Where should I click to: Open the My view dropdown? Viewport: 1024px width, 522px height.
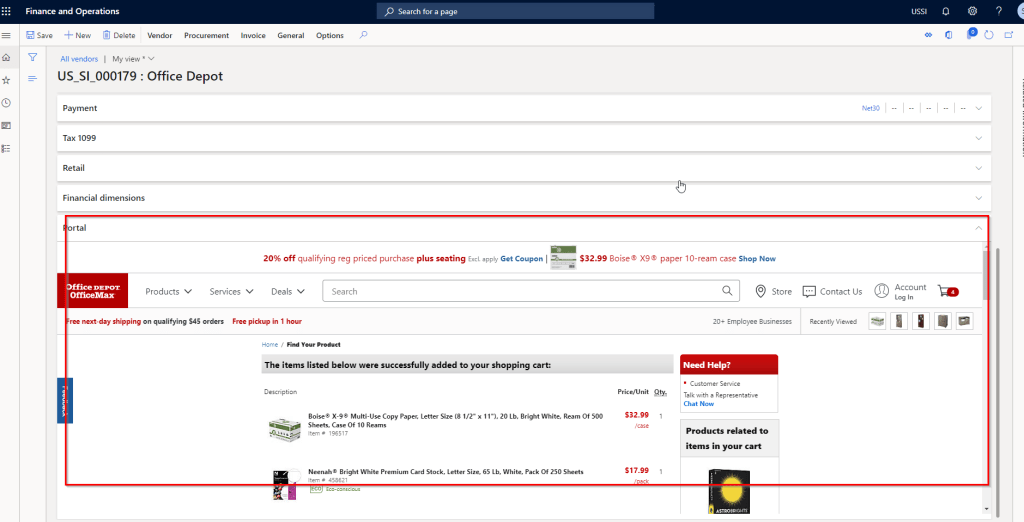(x=133, y=59)
